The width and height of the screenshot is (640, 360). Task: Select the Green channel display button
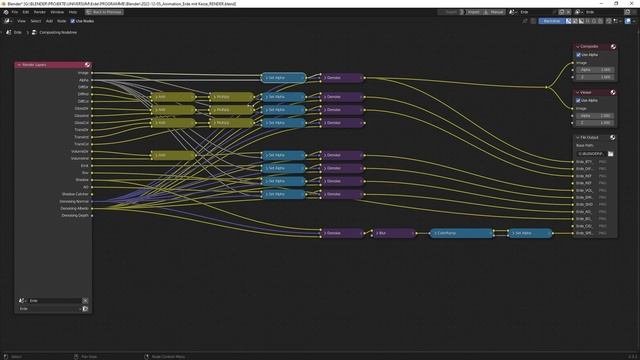coord(594,21)
